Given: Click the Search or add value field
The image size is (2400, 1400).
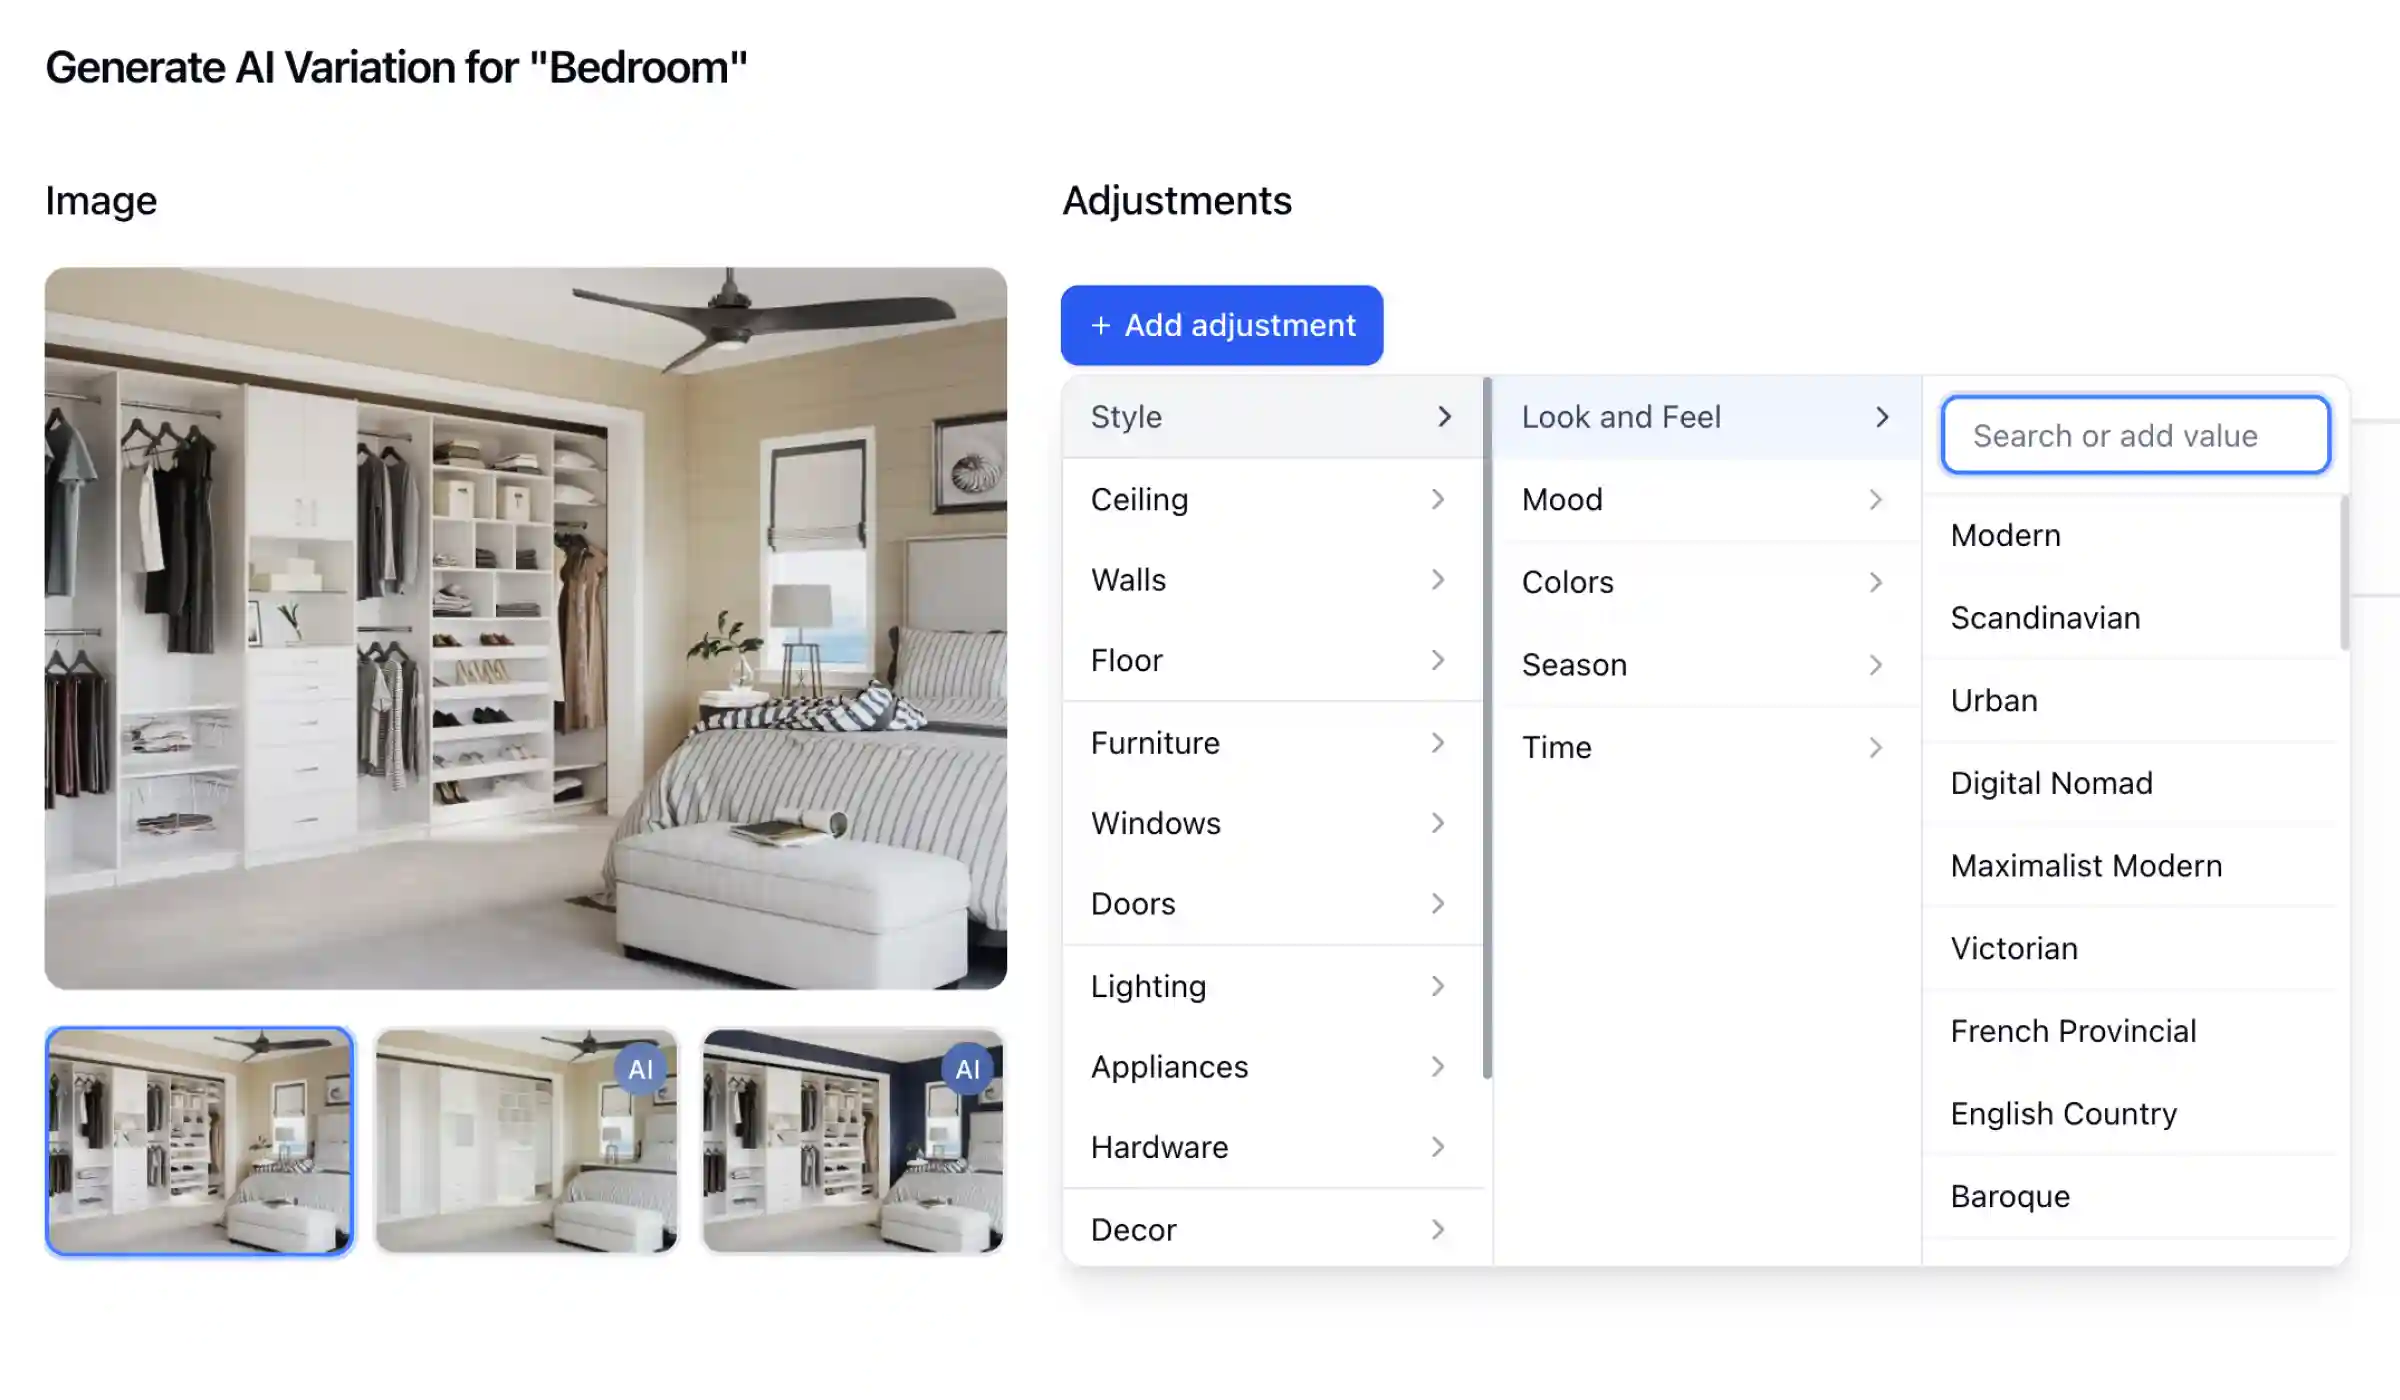Looking at the screenshot, I should 2134,435.
